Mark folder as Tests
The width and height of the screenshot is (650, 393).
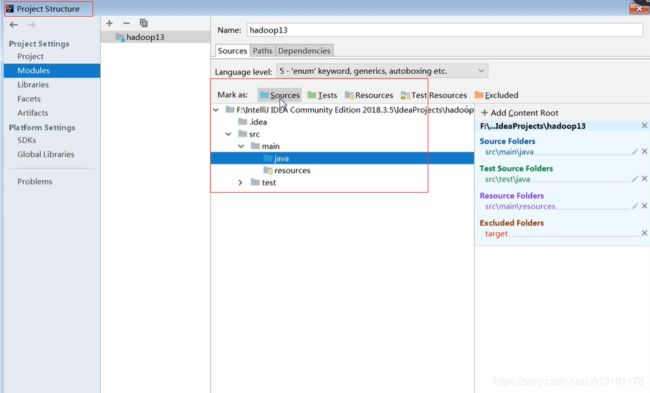pyautogui.click(x=322, y=95)
